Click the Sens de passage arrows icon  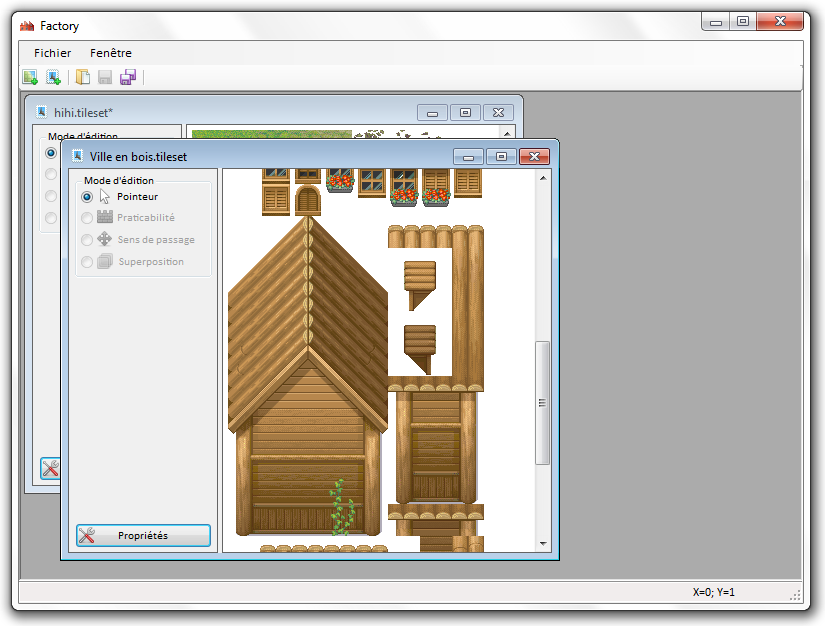tap(104, 239)
